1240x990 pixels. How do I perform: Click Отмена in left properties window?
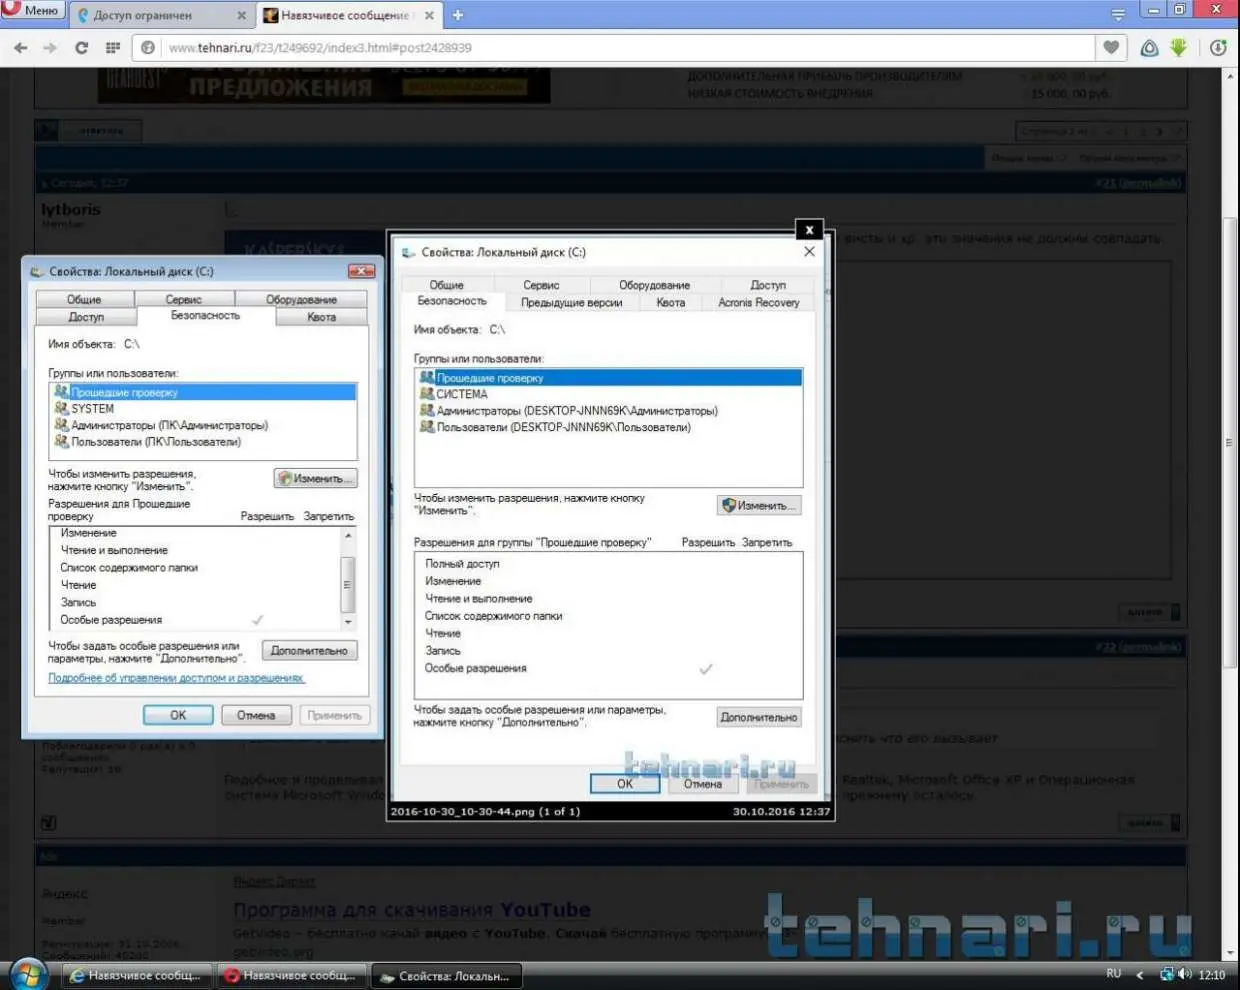[x=256, y=715]
